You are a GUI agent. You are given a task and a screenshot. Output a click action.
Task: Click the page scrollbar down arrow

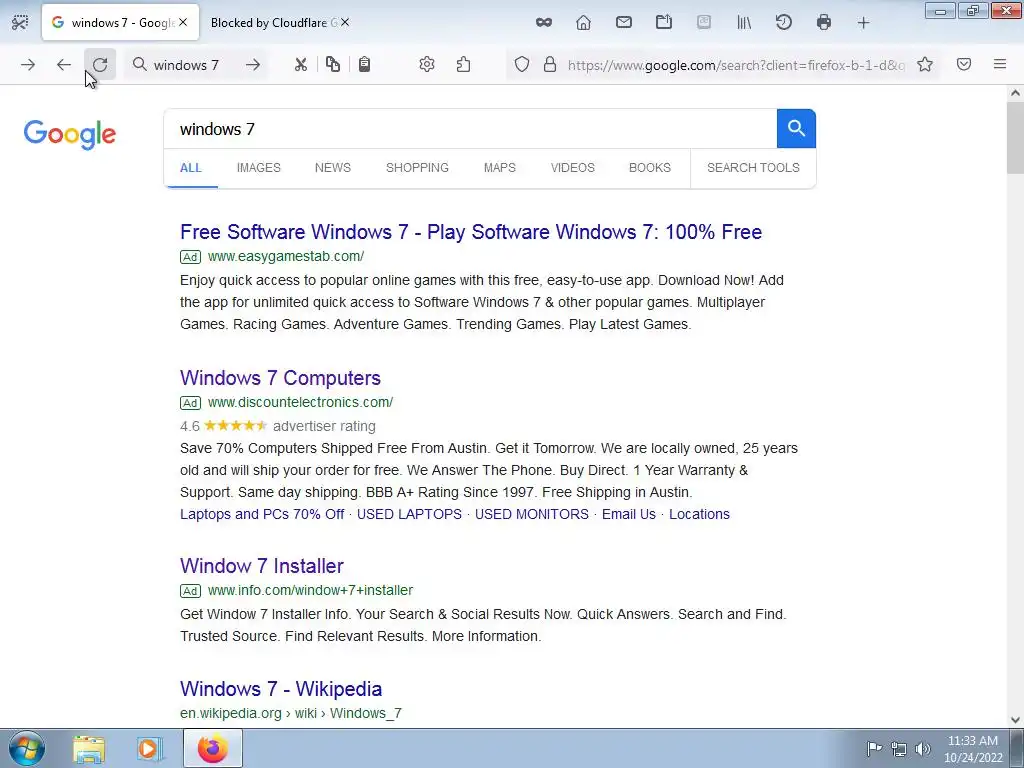(1015, 720)
